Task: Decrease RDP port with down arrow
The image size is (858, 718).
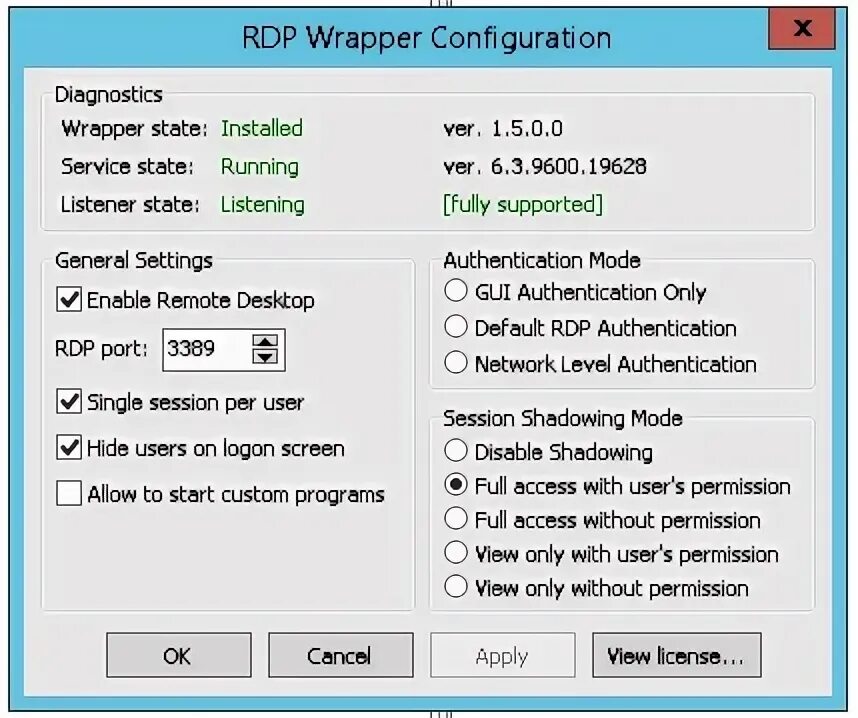Action: (265, 357)
